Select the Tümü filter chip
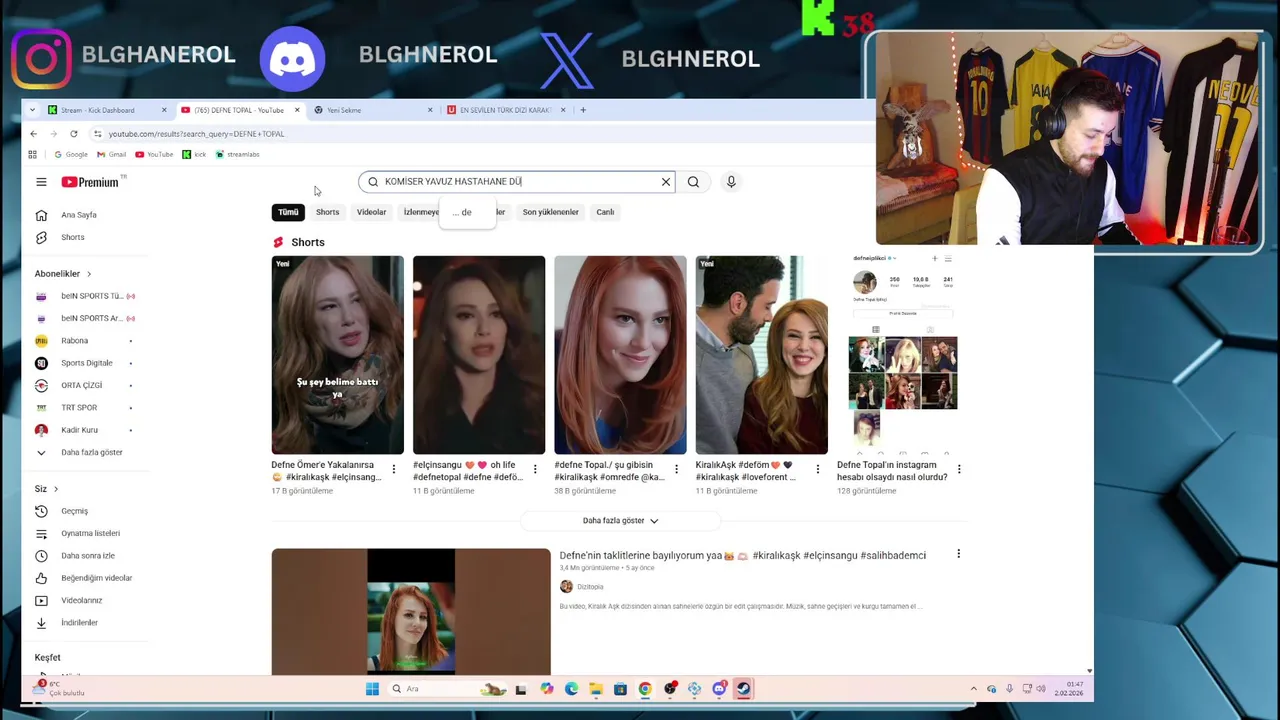This screenshot has height=720, width=1280. [x=288, y=212]
